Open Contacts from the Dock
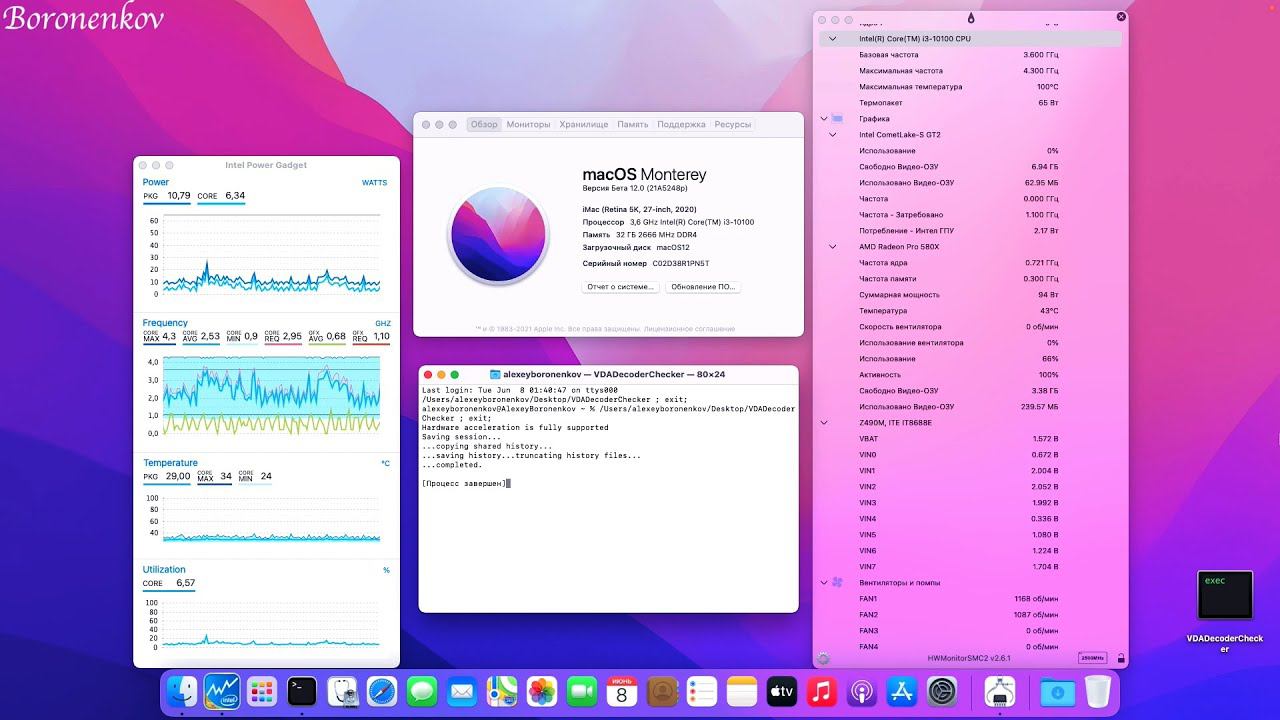 tap(661, 691)
